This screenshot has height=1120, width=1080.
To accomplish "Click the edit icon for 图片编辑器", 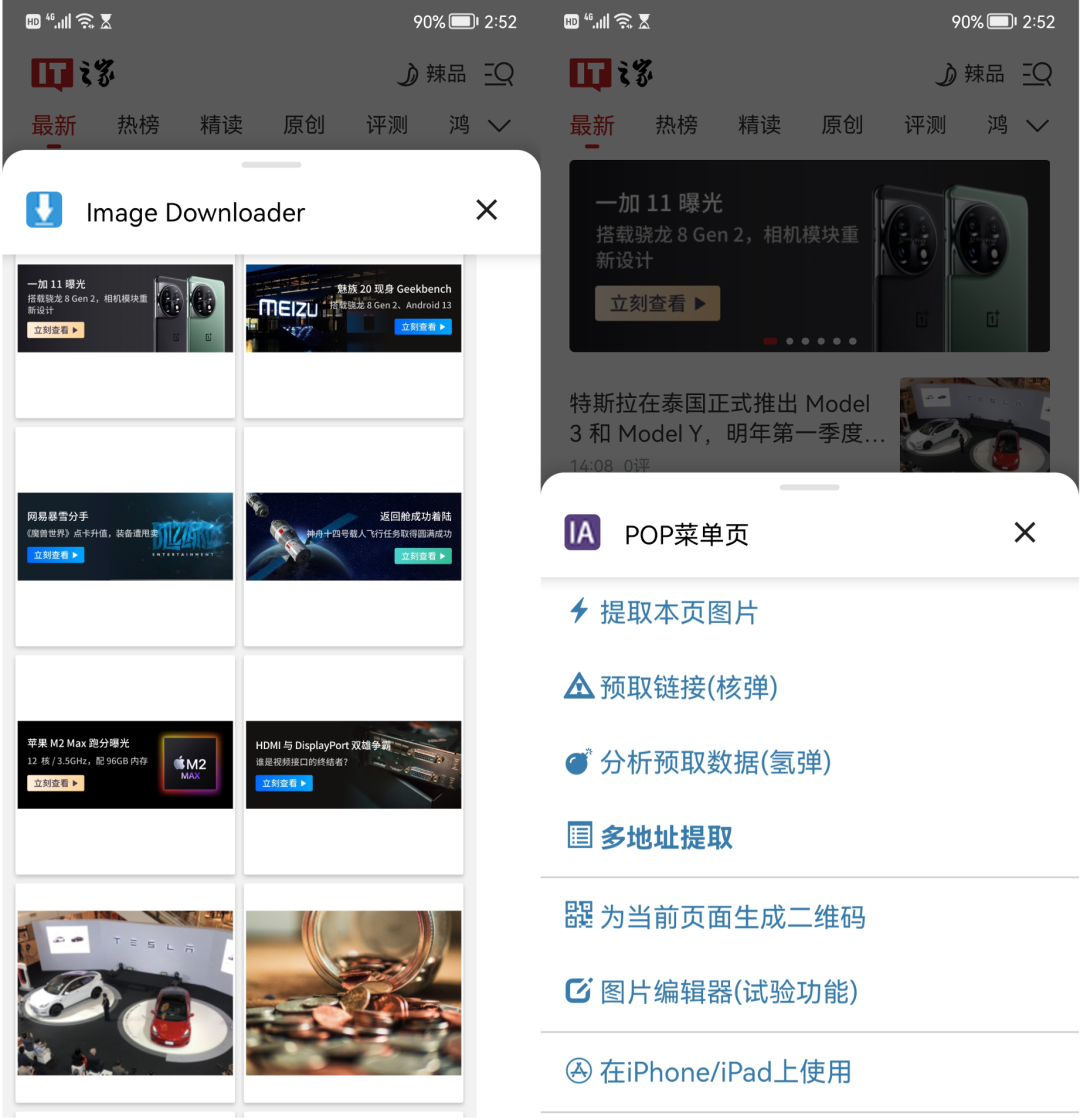I will (579, 990).
